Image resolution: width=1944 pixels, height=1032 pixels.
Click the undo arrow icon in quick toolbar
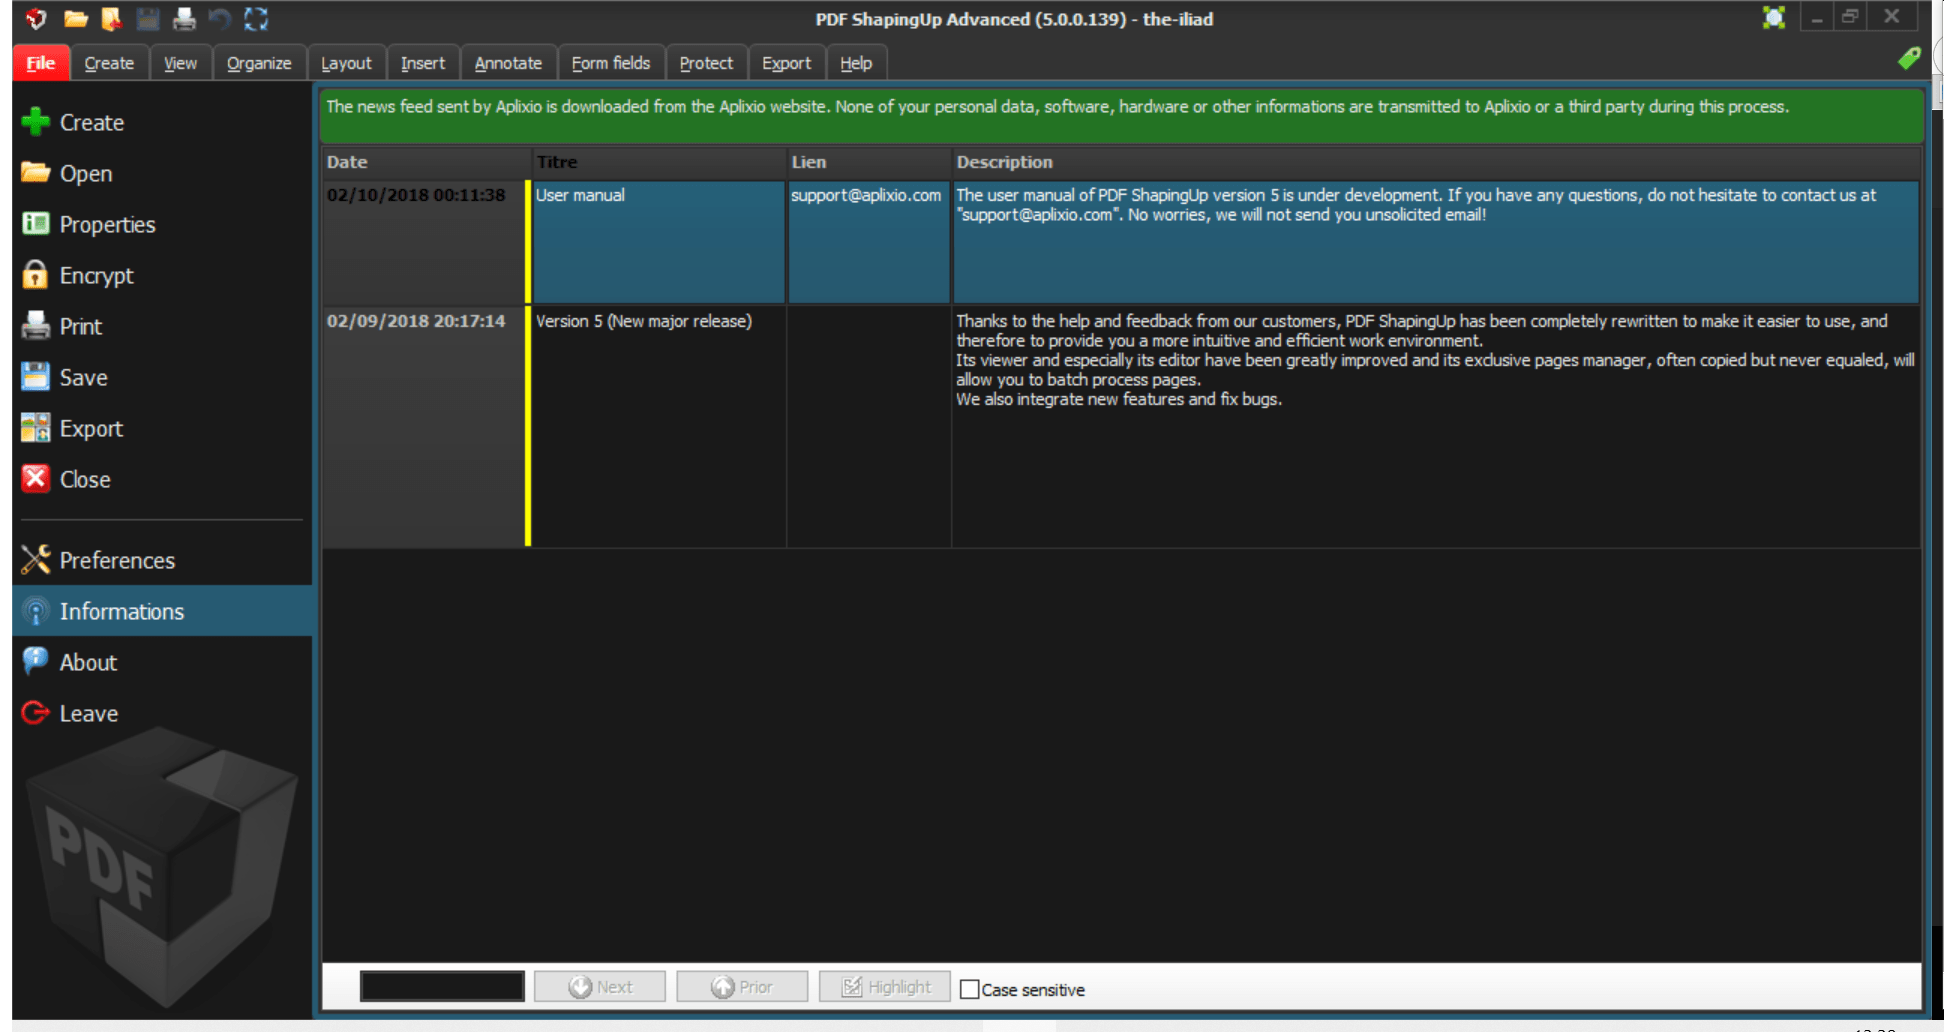pyautogui.click(x=220, y=18)
